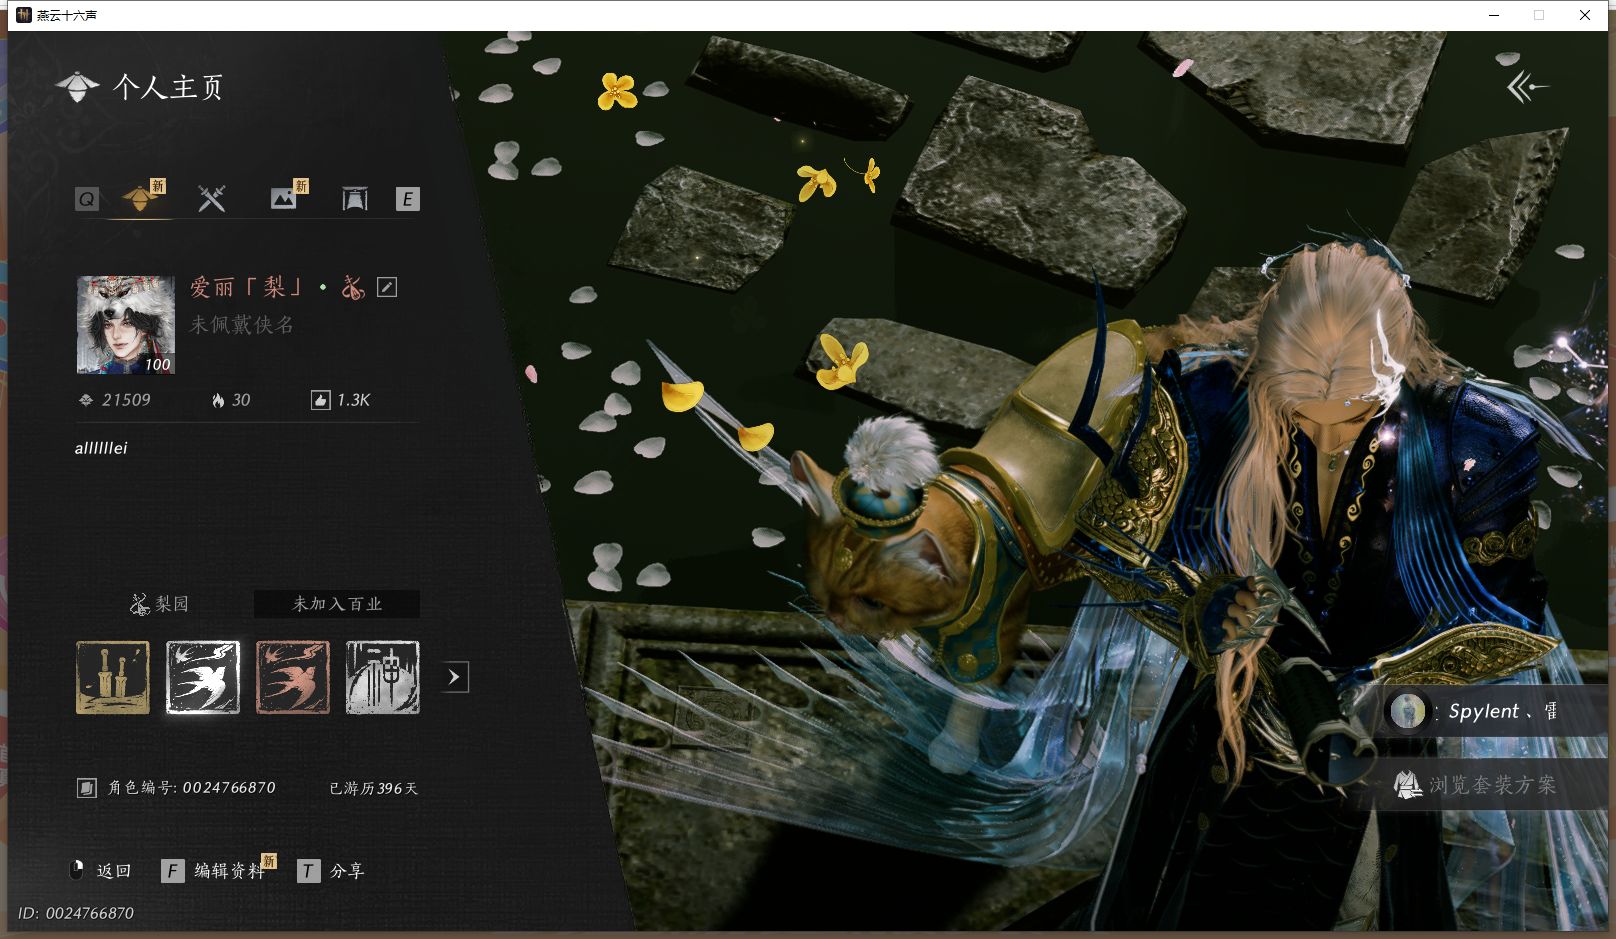Image resolution: width=1616 pixels, height=939 pixels.
Task: Click the sect emblem beside the player name
Action: [352, 287]
